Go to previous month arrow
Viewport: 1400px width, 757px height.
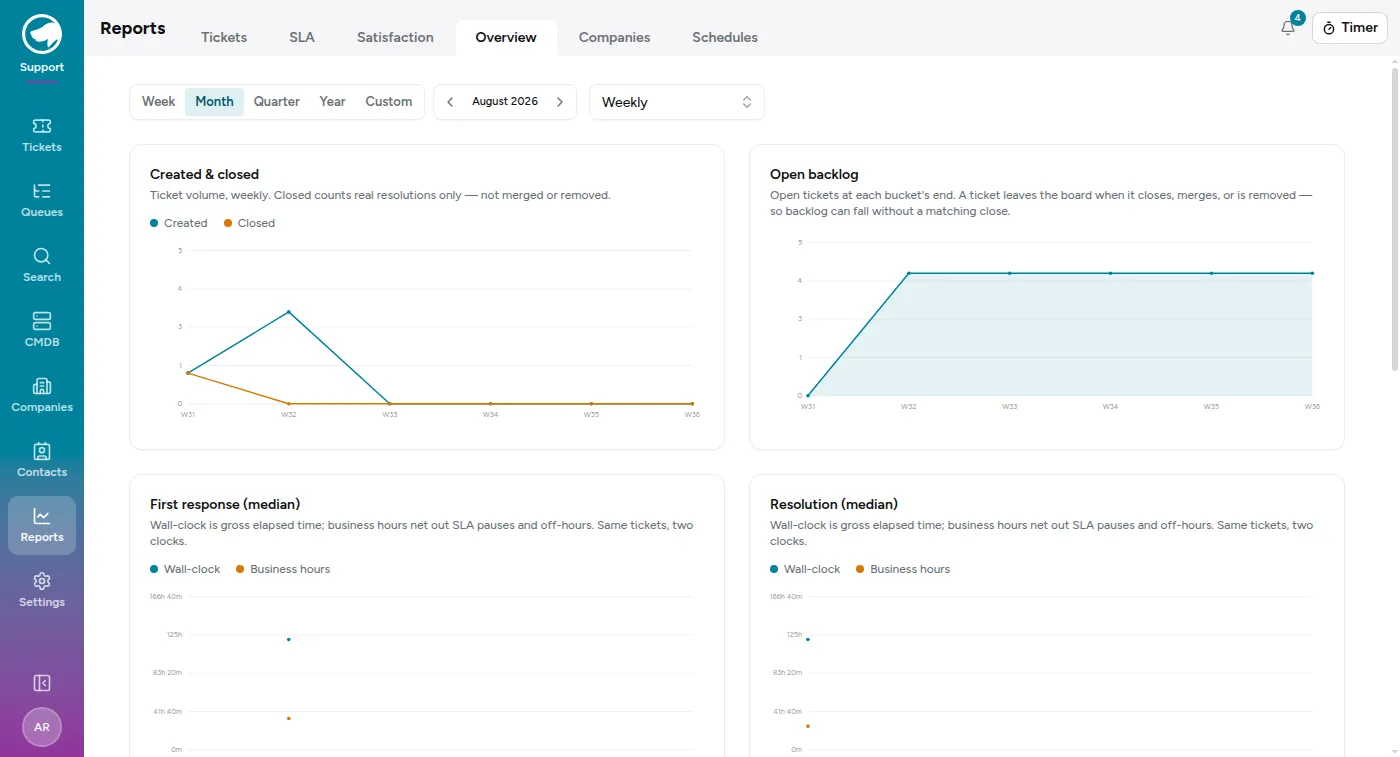[x=450, y=102]
